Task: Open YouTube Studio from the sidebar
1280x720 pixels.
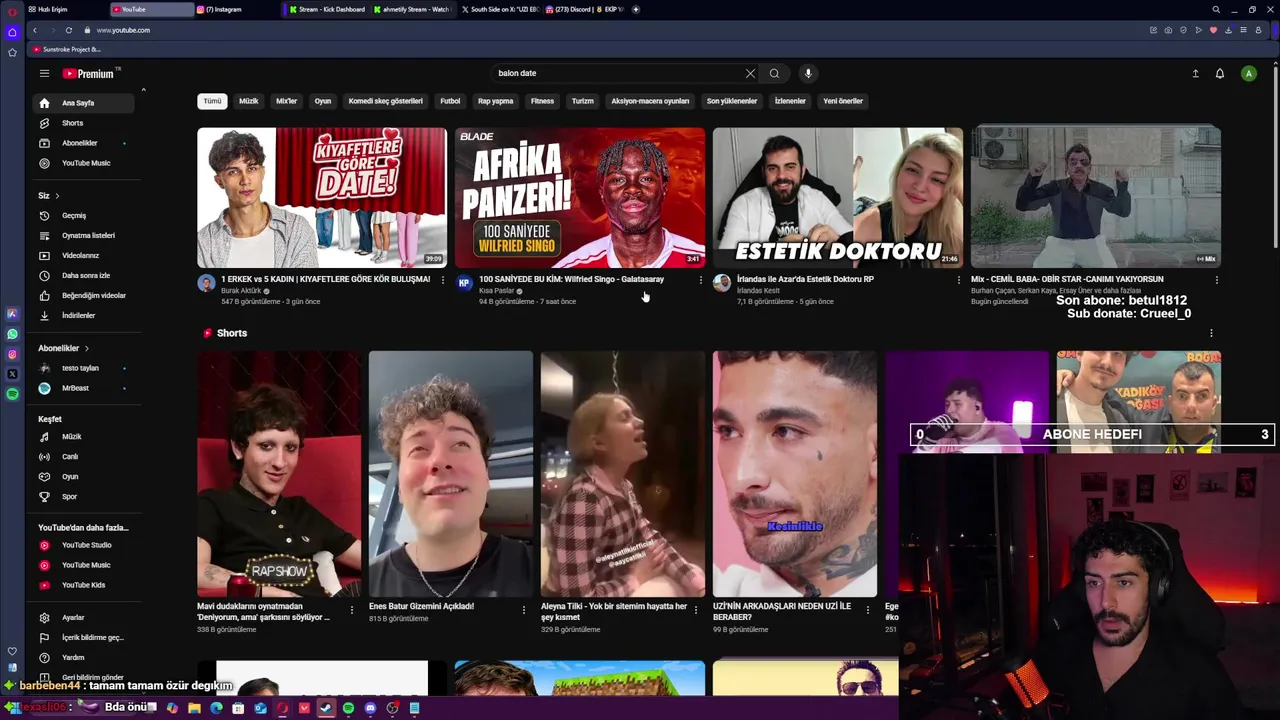Action: [84, 545]
